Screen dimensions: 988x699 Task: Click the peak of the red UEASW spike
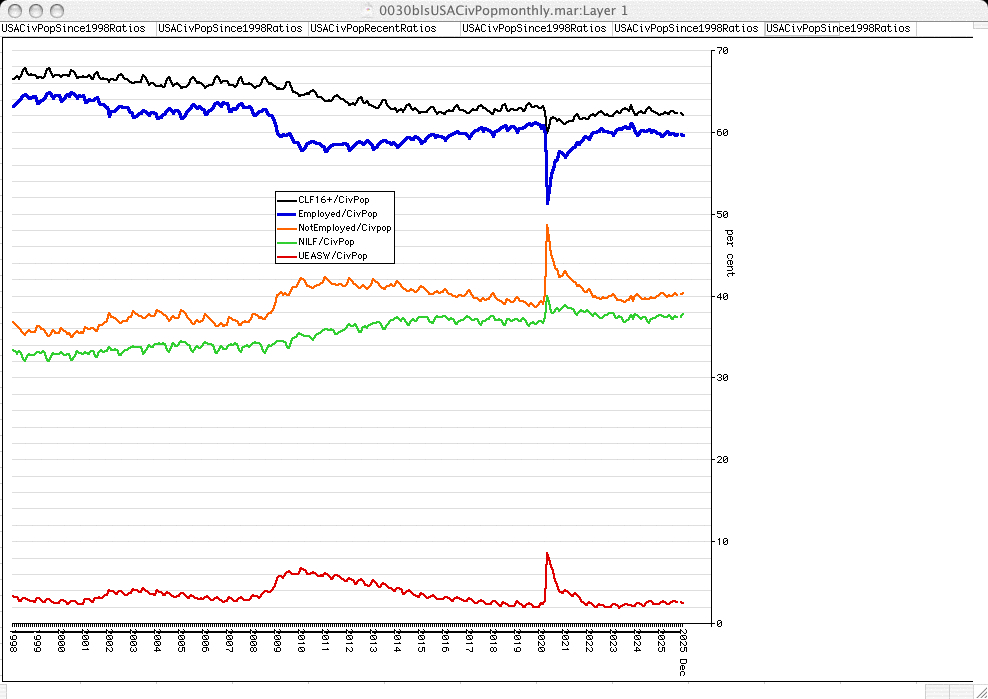coord(547,553)
